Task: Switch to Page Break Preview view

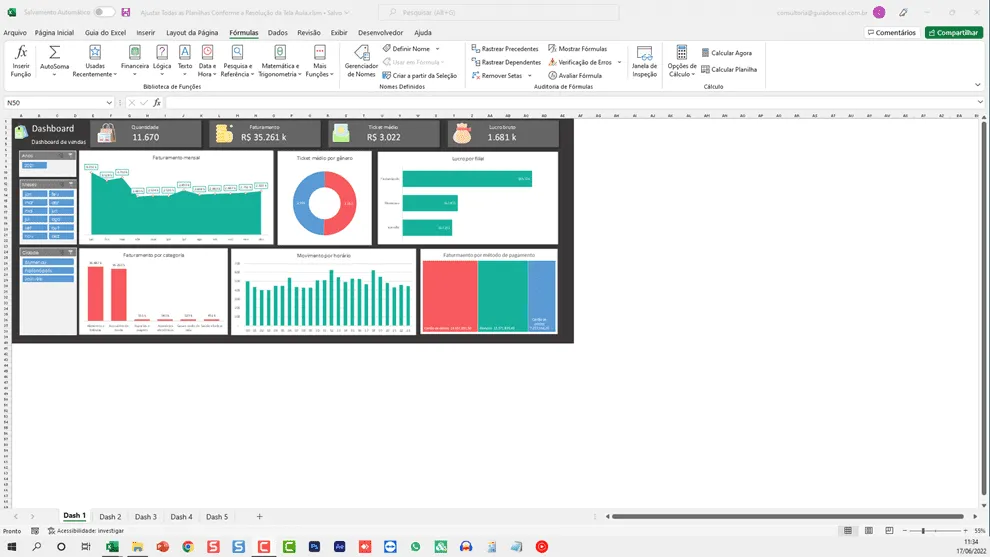Action: [x=889, y=530]
